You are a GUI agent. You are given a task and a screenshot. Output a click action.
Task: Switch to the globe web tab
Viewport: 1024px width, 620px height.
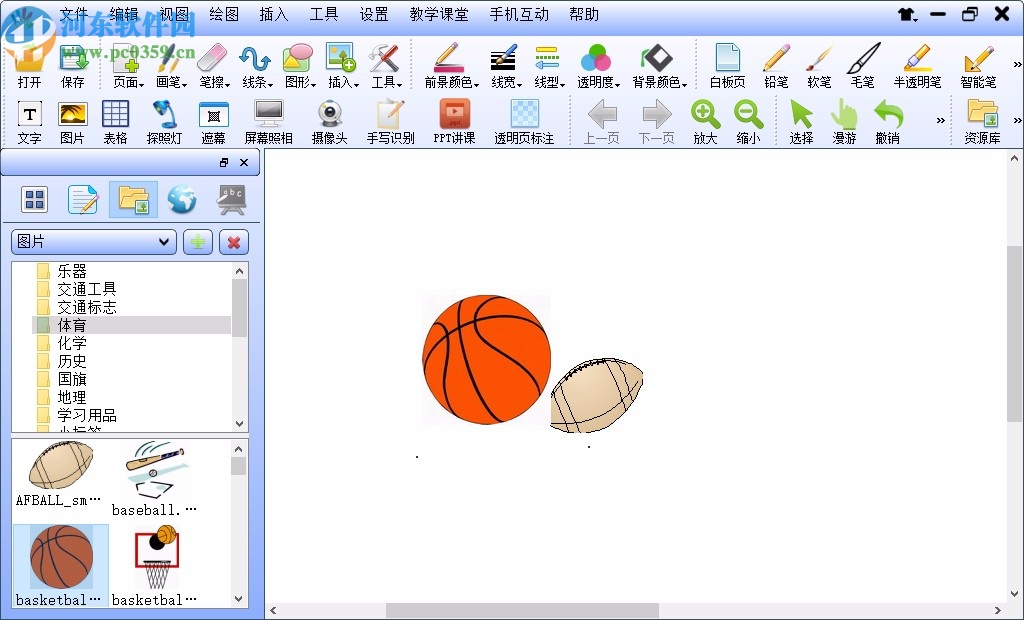(182, 199)
